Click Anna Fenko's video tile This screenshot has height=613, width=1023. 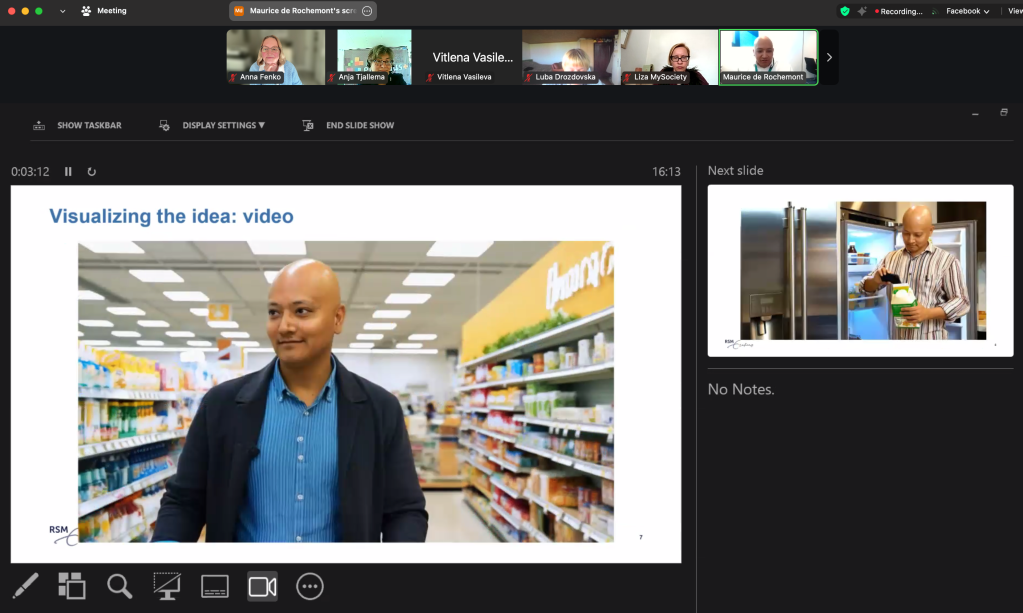[x=276, y=57]
